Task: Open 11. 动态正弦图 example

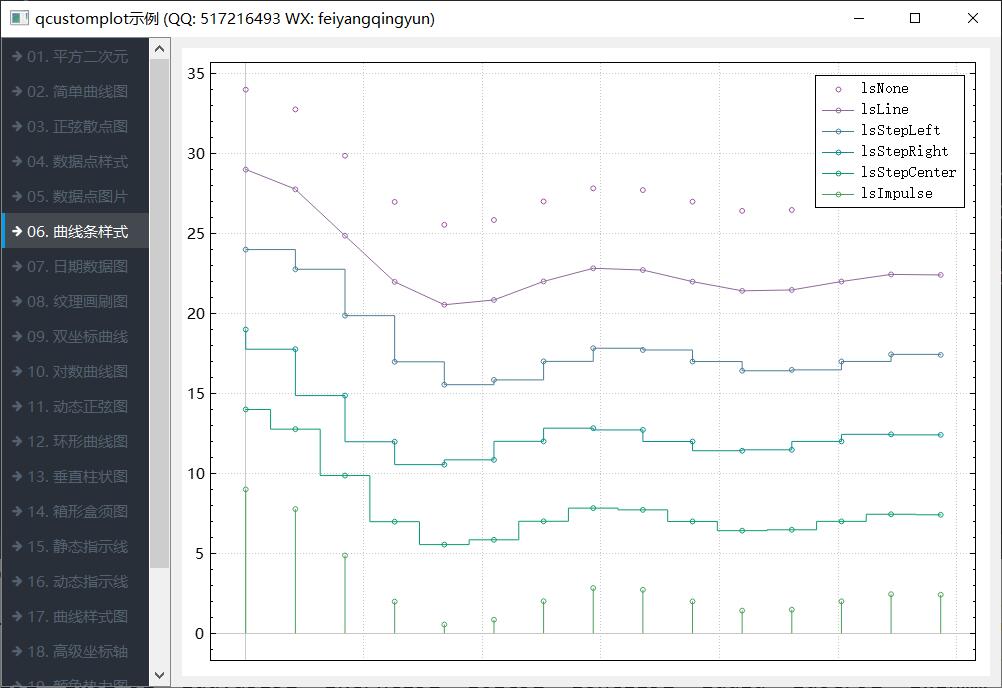Action: 76,407
